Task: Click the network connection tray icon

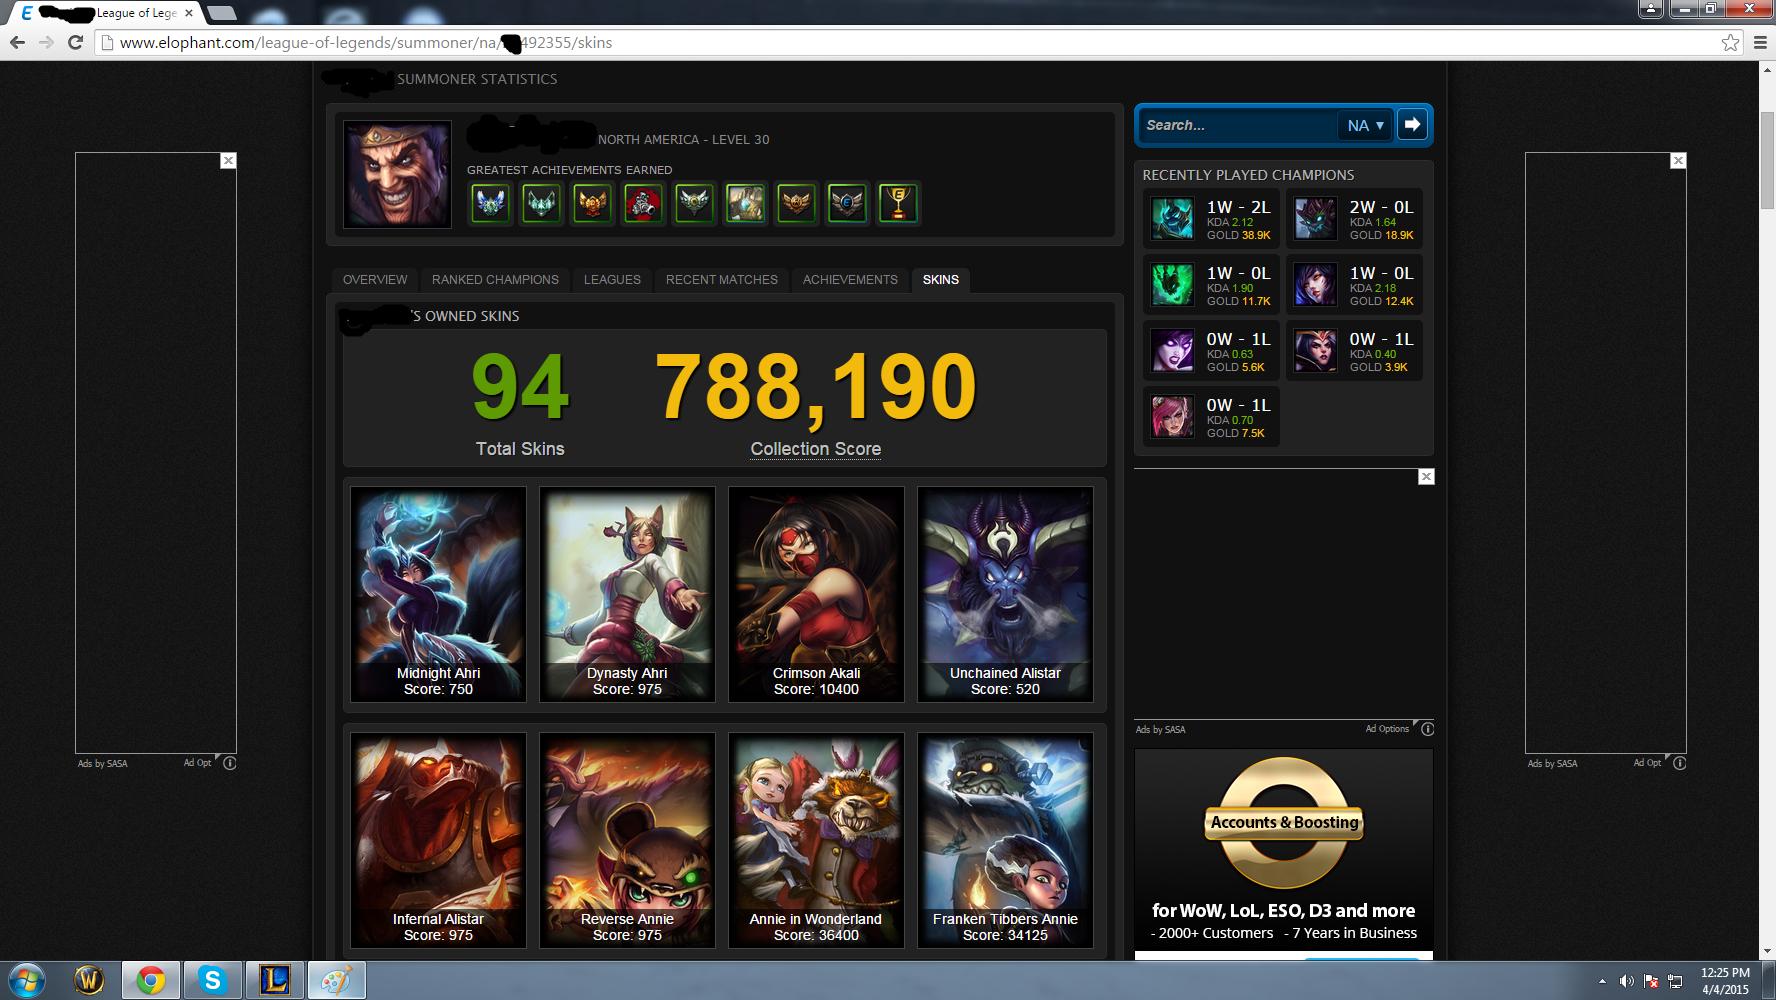Action: [x=1676, y=981]
